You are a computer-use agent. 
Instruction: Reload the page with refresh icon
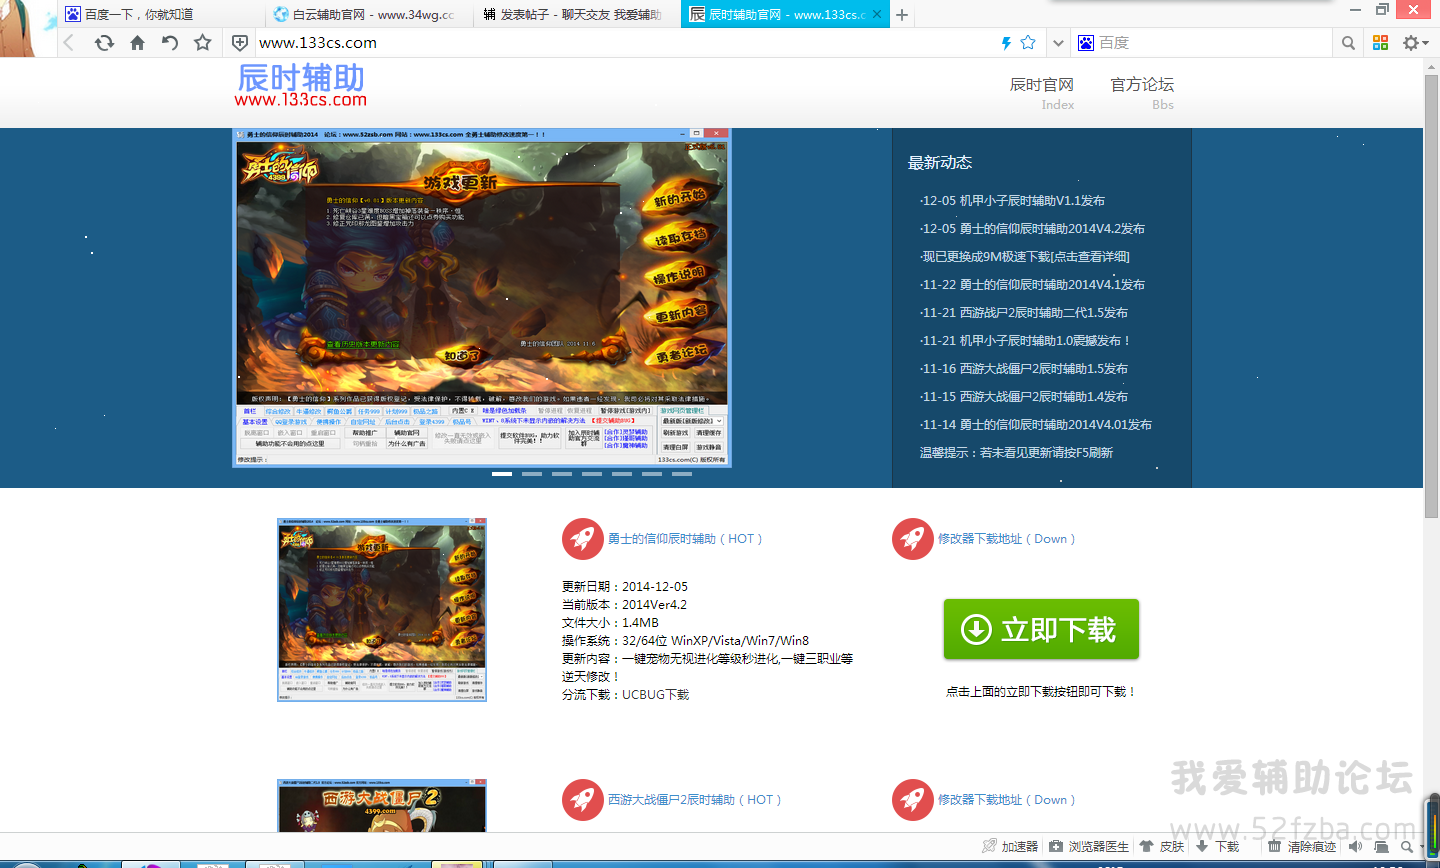pos(104,43)
